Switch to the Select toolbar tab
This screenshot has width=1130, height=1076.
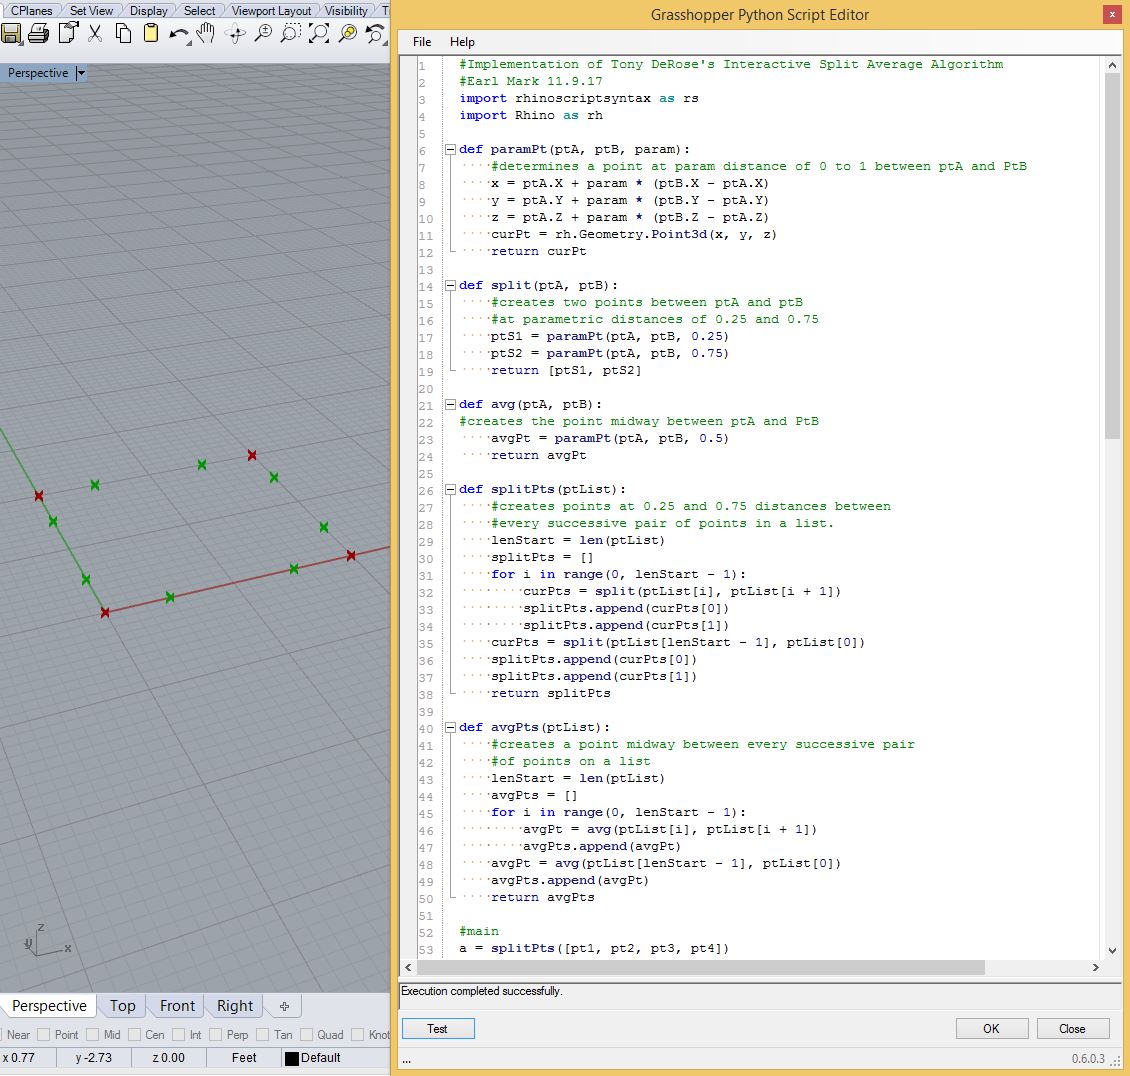coord(199,11)
